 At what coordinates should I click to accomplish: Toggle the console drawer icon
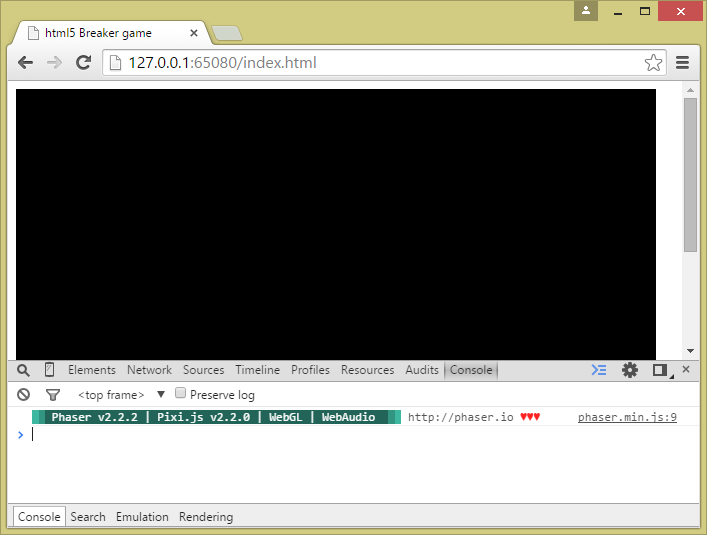click(599, 370)
